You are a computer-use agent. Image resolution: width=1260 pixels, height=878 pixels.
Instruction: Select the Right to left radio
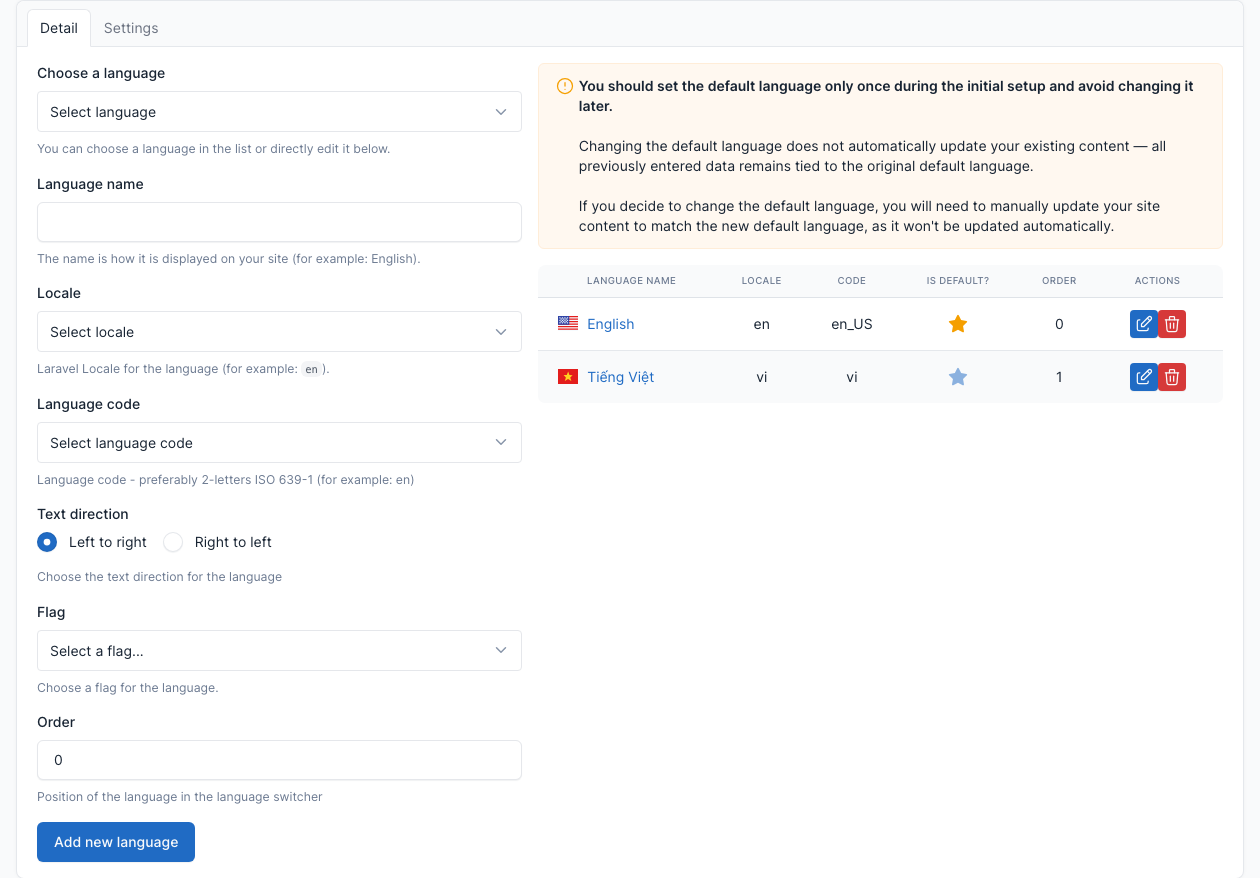point(173,542)
